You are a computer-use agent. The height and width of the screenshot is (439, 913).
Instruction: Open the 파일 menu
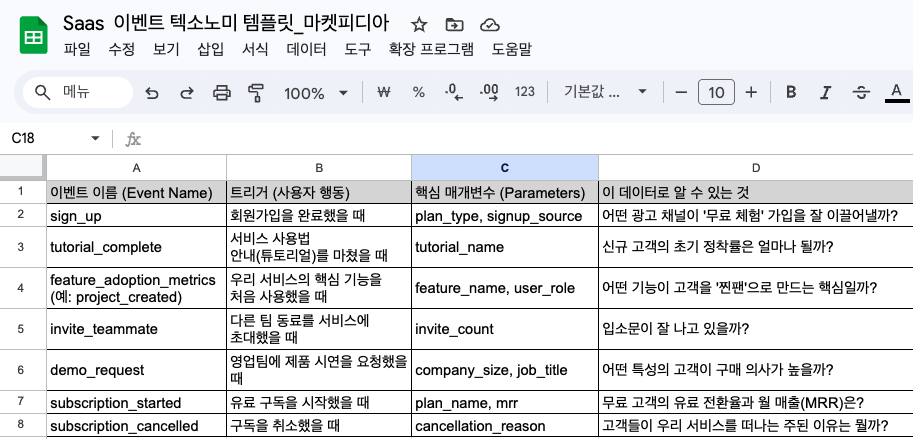pyautogui.click(x=77, y=49)
